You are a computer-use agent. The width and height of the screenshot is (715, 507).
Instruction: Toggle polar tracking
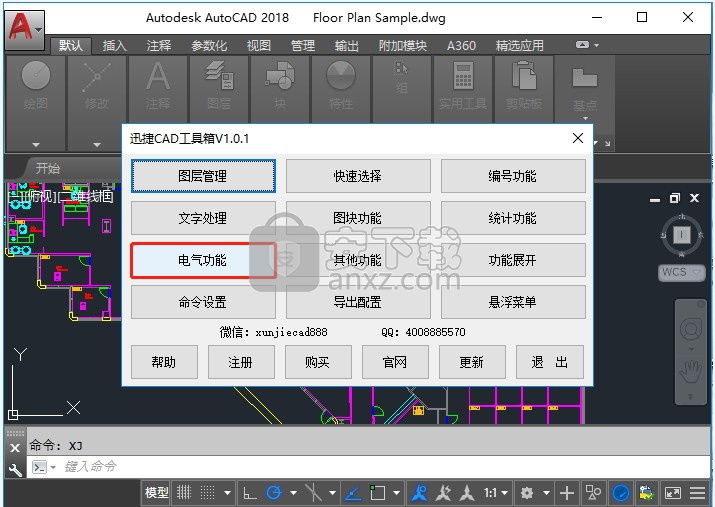coord(274,493)
